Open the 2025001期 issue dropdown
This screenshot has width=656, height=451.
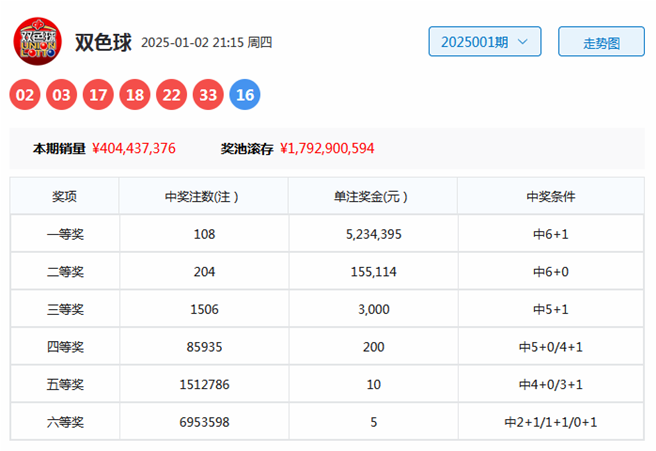pyautogui.click(x=485, y=41)
